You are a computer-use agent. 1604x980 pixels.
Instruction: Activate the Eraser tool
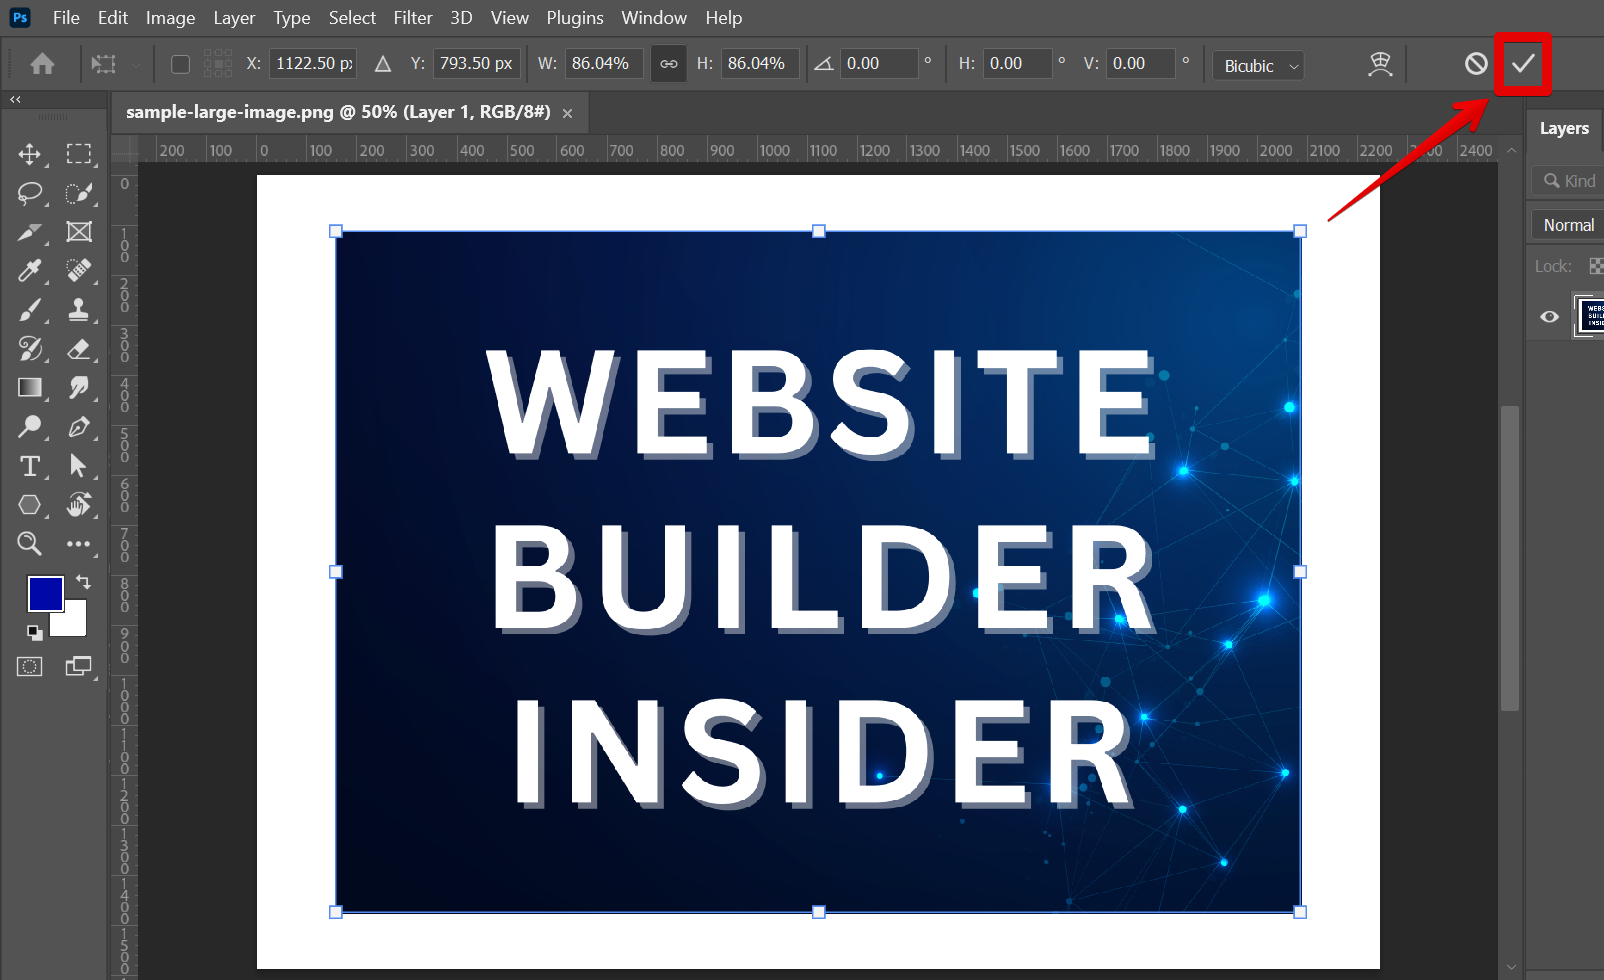click(79, 349)
